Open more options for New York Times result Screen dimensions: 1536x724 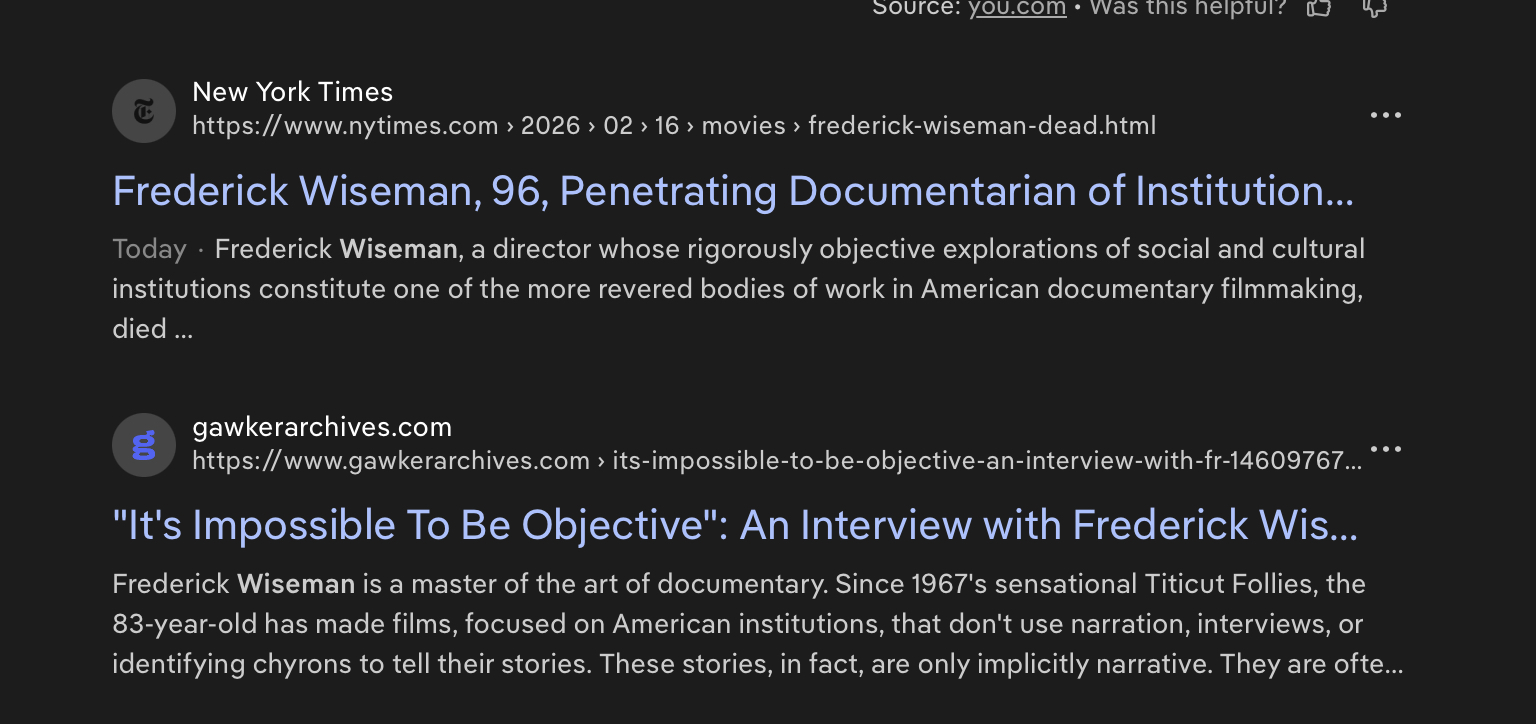(x=1385, y=115)
